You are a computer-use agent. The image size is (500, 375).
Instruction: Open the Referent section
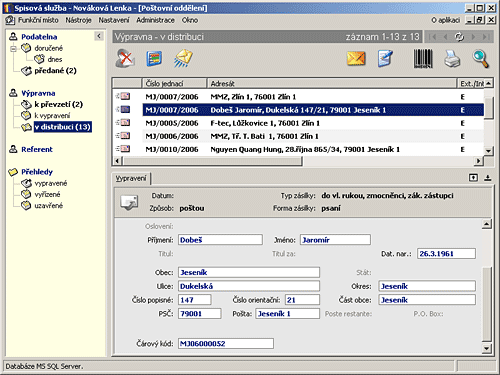pos(37,149)
